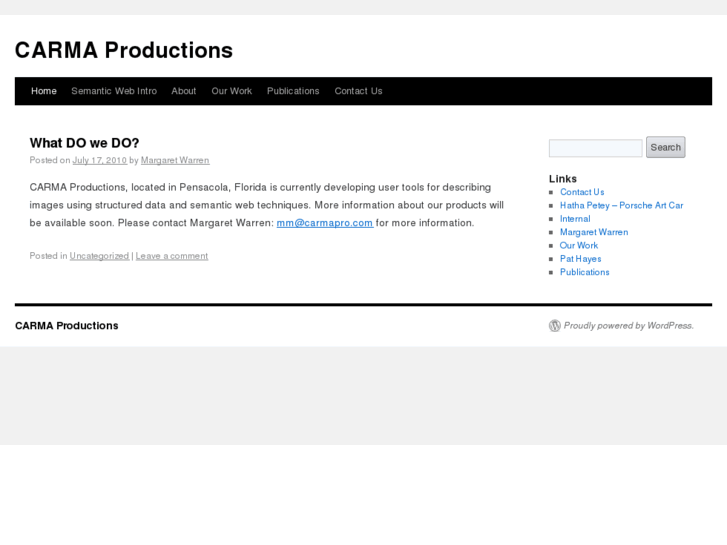Open the Internal sidebar link
Image resolution: width=727 pixels, height=545 pixels.
(575, 219)
